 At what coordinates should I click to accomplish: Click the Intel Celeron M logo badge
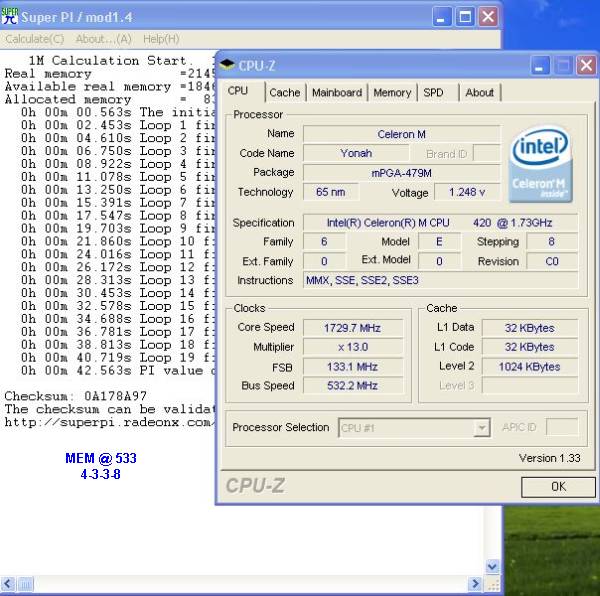[540, 164]
